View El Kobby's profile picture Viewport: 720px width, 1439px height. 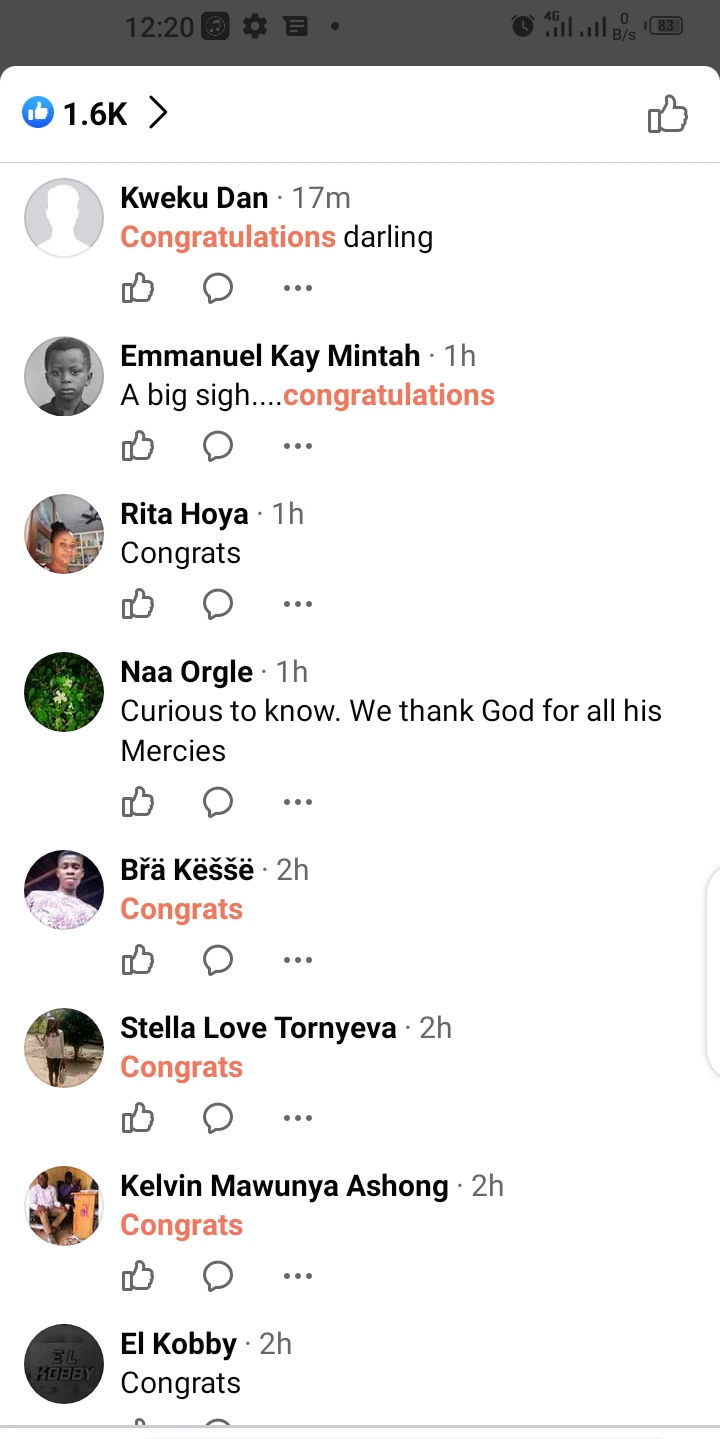[x=64, y=1364]
